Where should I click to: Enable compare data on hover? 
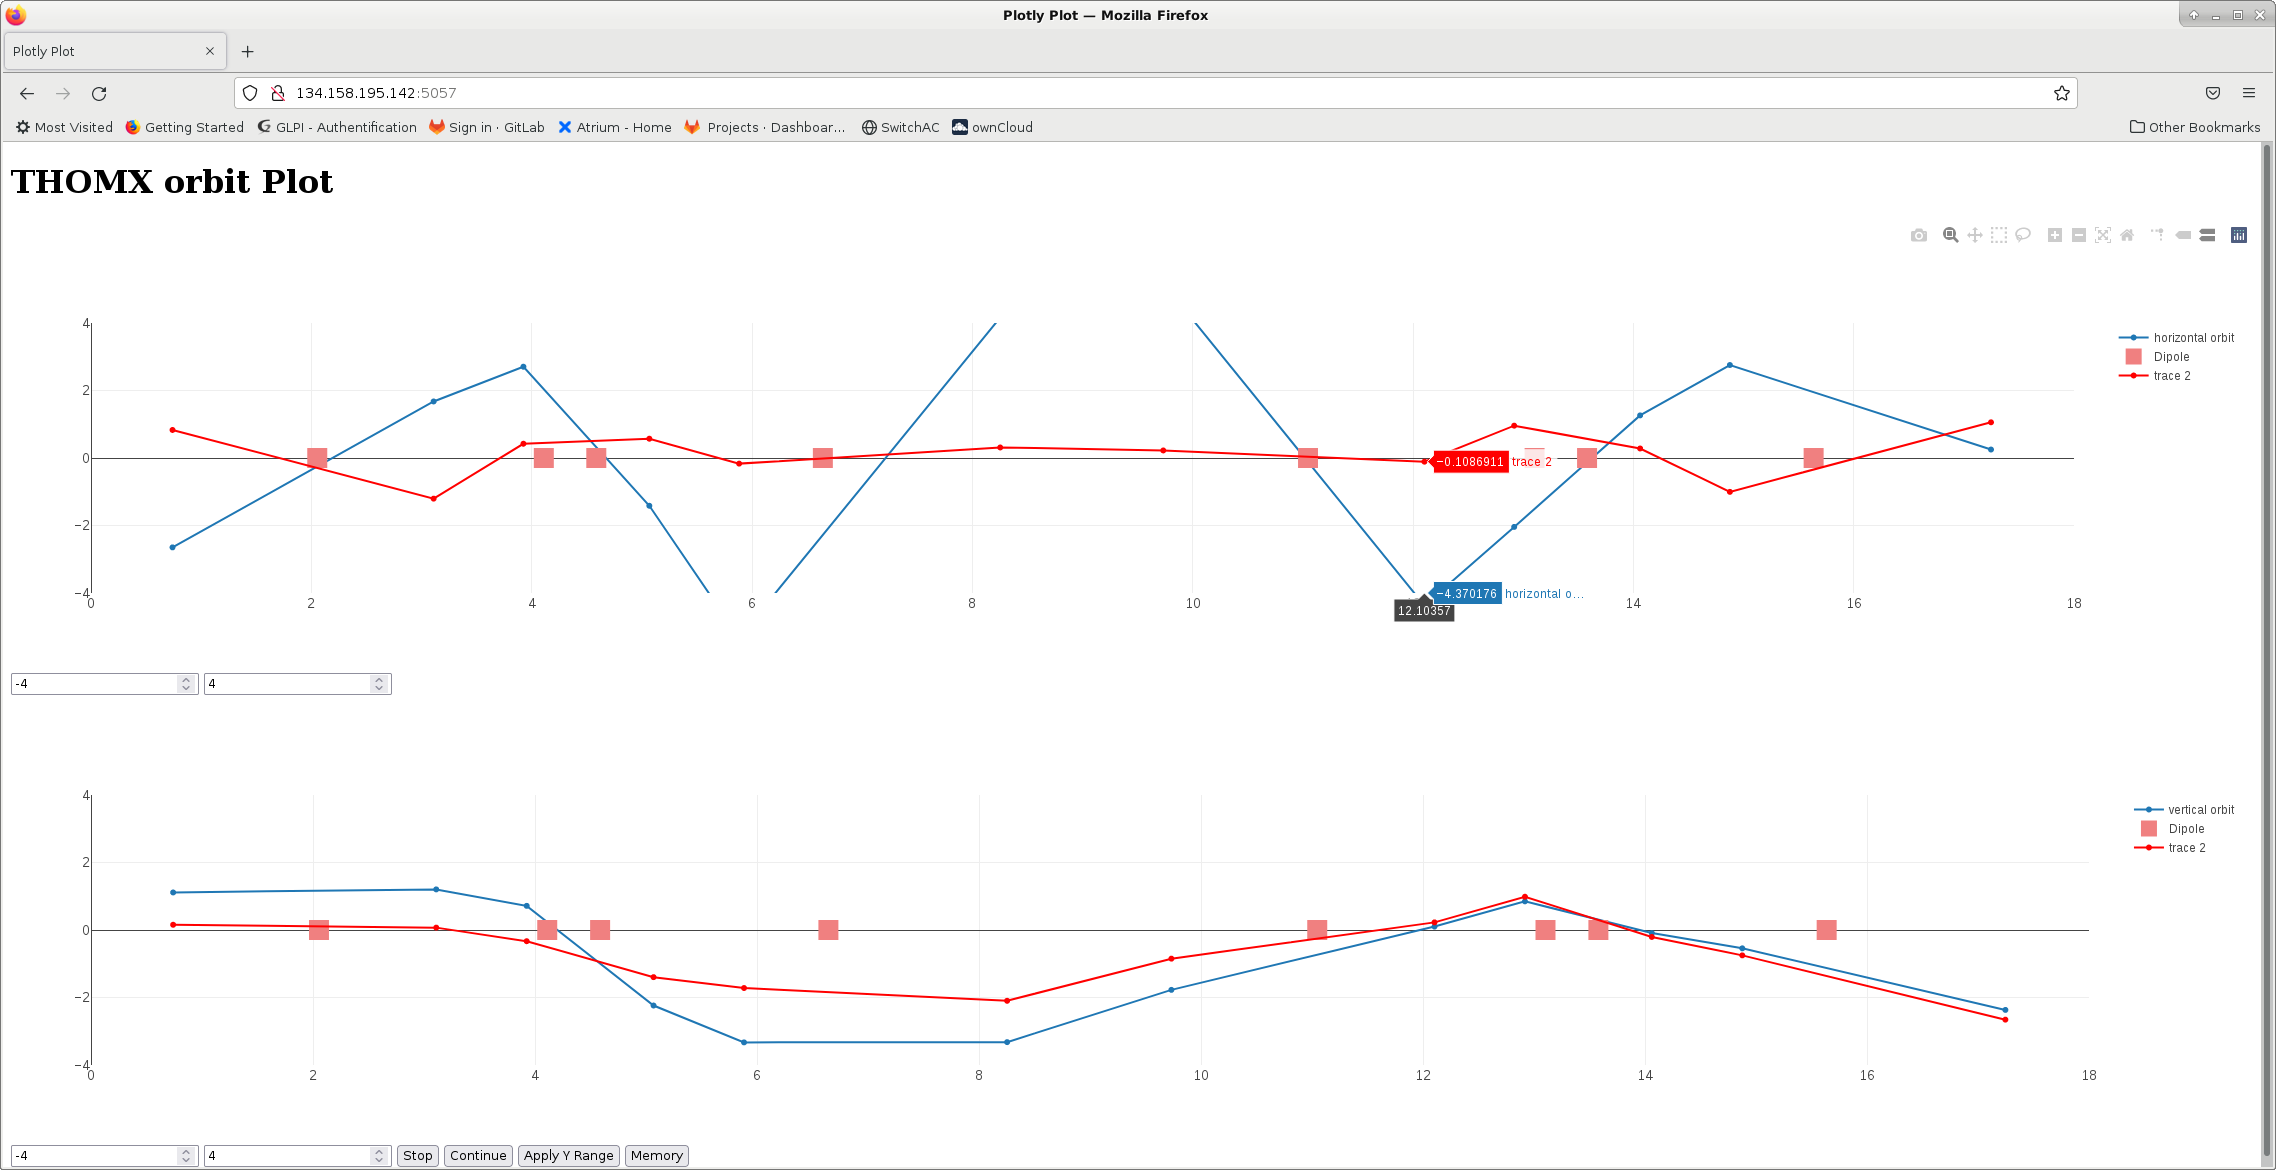click(x=2207, y=235)
